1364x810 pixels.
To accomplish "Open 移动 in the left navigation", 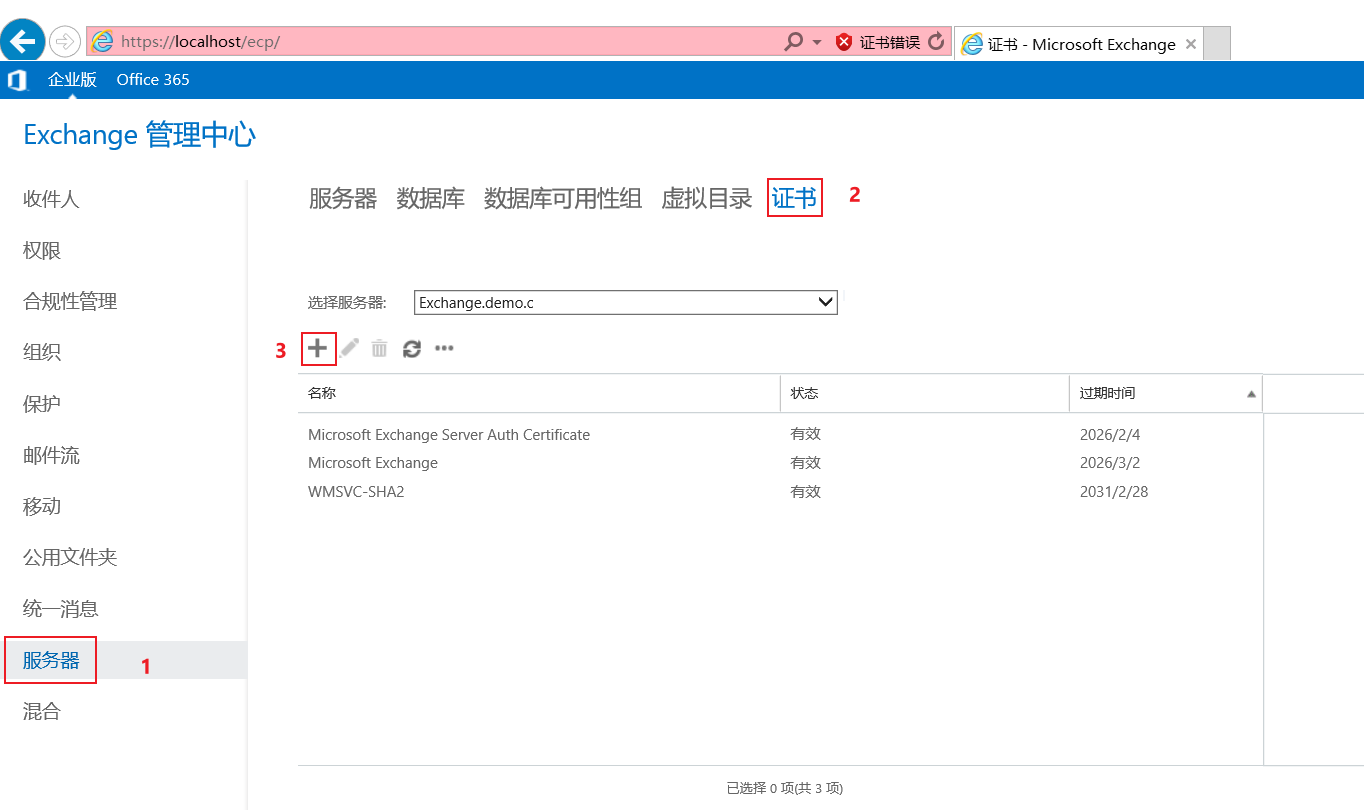I will point(42,506).
